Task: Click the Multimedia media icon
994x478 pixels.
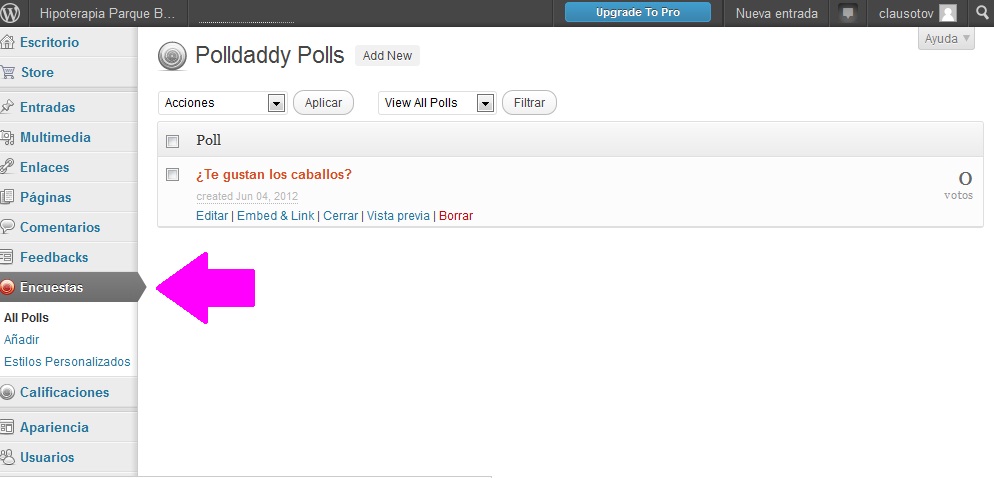Action: [9, 138]
